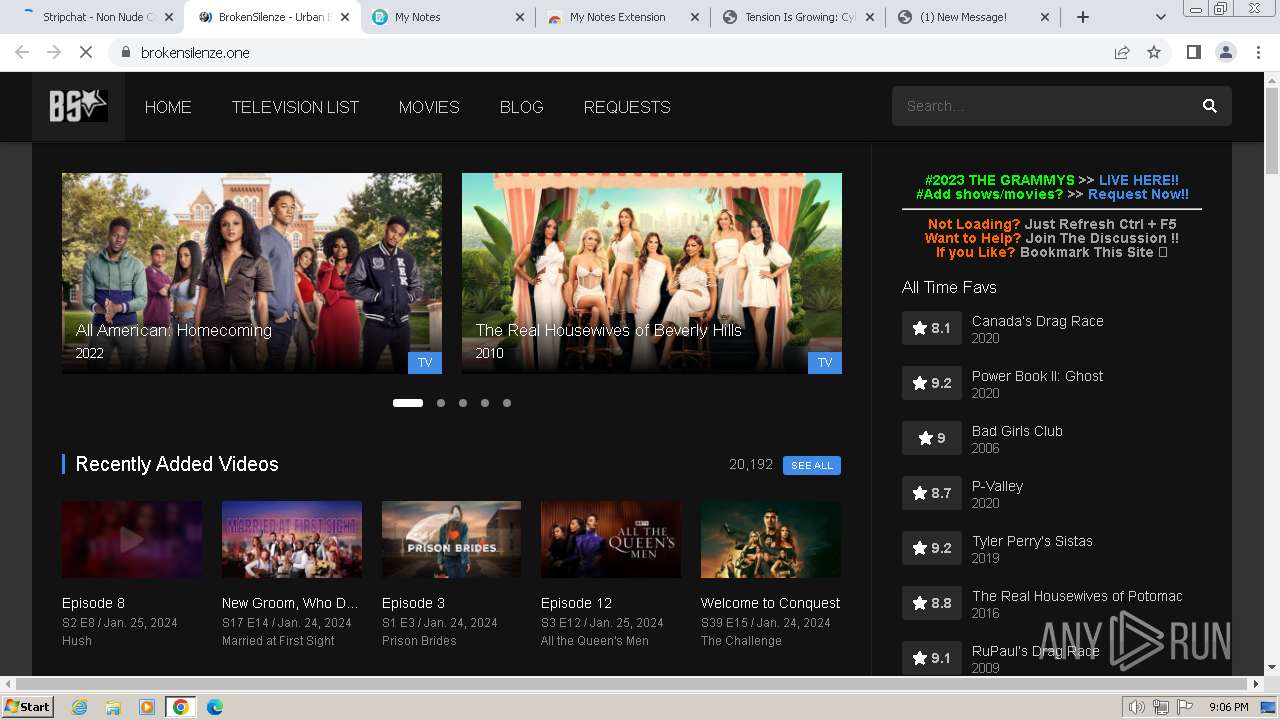This screenshot has width=1280, height=720.
Task: Close the Stripchat tab
Action: [168, 17]
